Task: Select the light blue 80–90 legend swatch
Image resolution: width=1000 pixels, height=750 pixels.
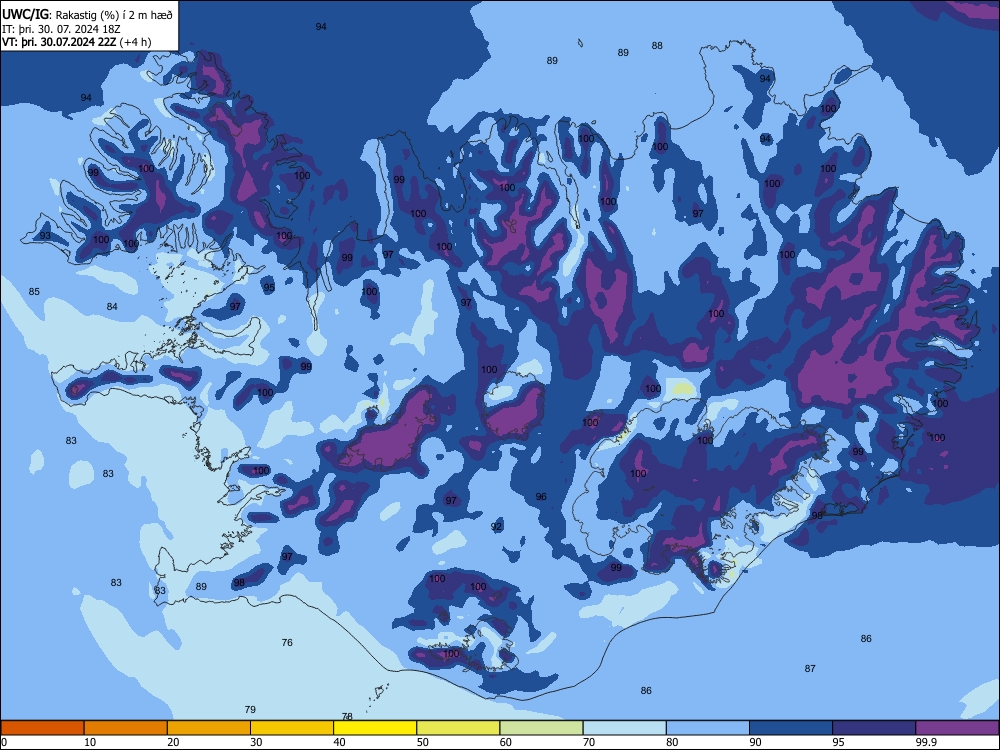Action: (x=707, y=728)
